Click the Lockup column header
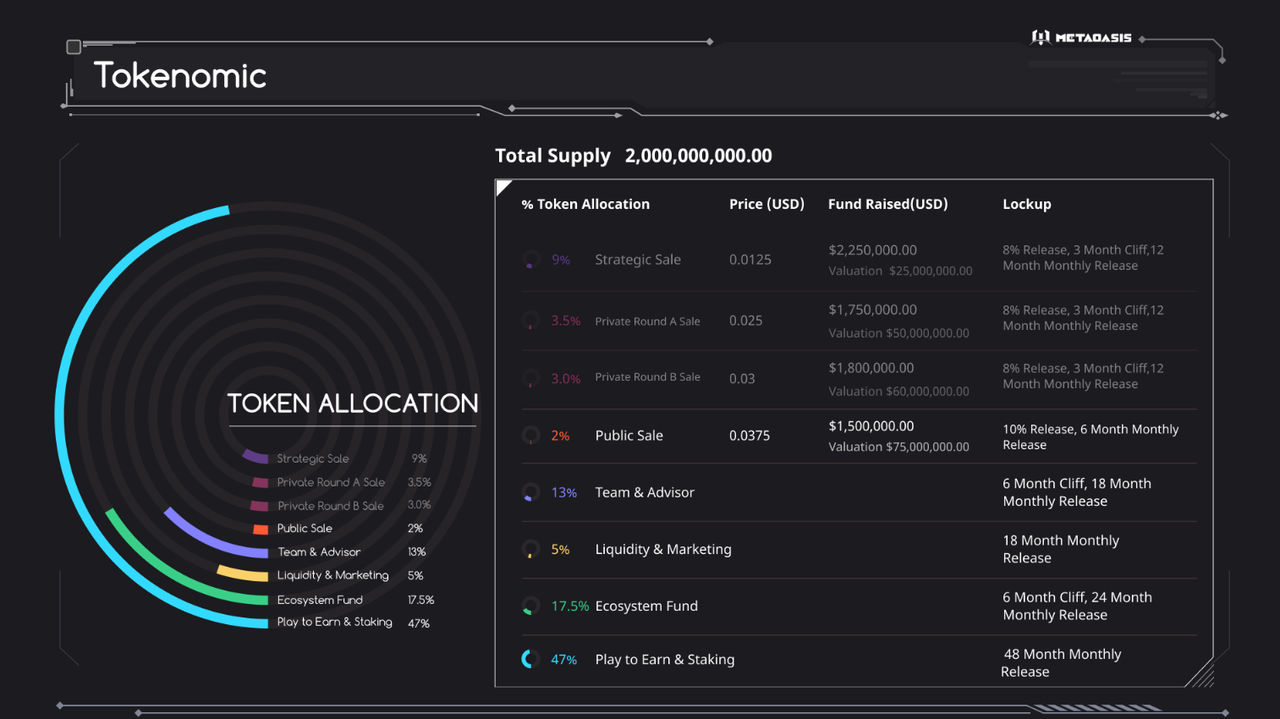 (x=1027, y=204)
